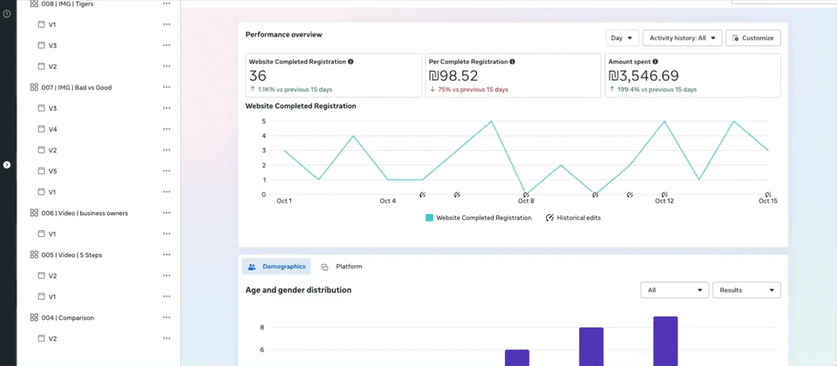837x366 pixels.
Task: Click the Performance overview heading
Action: point(283,35)
